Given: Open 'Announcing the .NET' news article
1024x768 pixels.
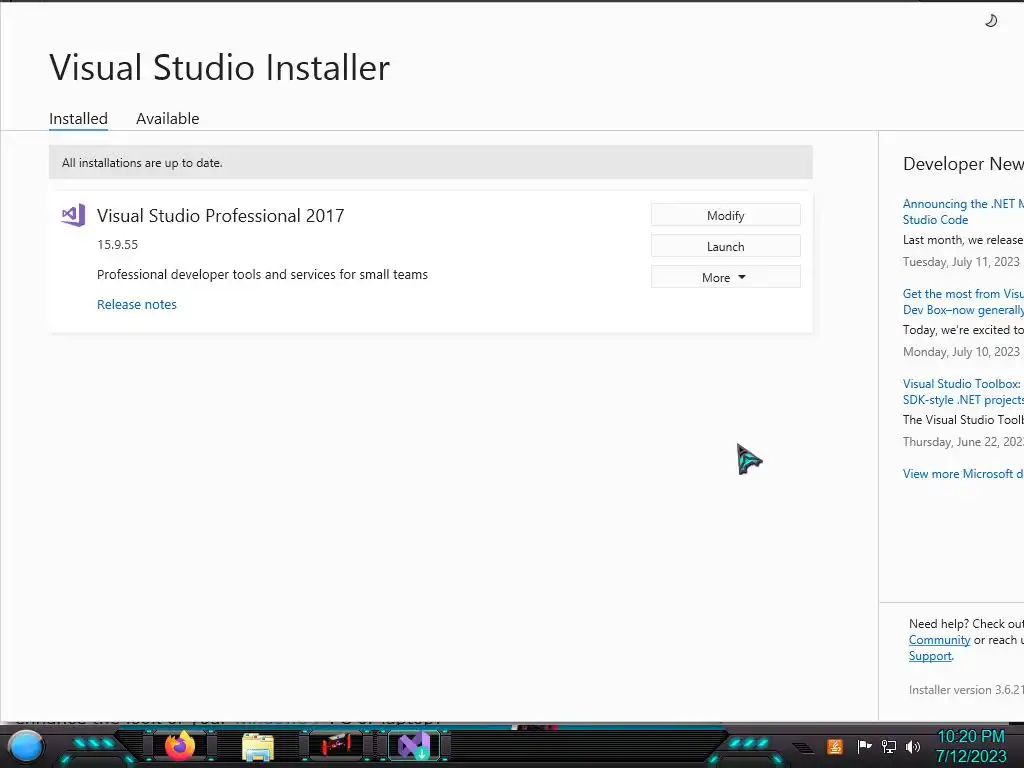Looking at the screenshot, I should click(963, 212).
